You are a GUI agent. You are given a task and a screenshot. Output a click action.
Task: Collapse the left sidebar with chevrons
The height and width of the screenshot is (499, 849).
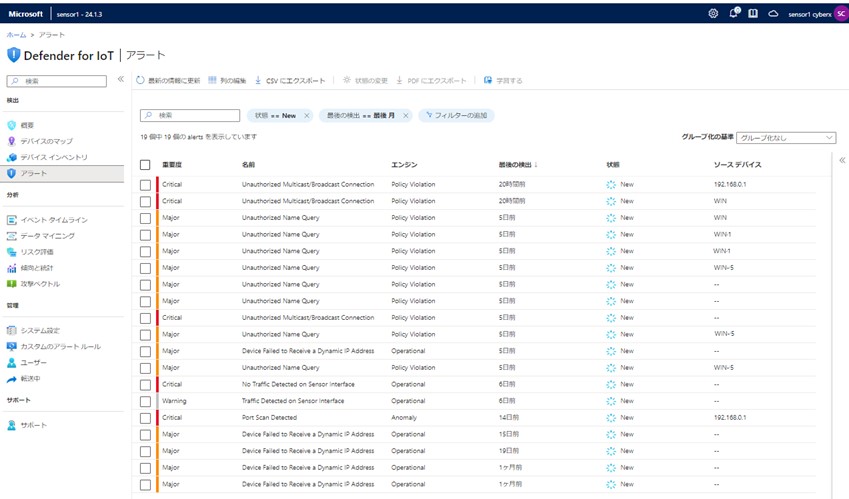point(121,79)
